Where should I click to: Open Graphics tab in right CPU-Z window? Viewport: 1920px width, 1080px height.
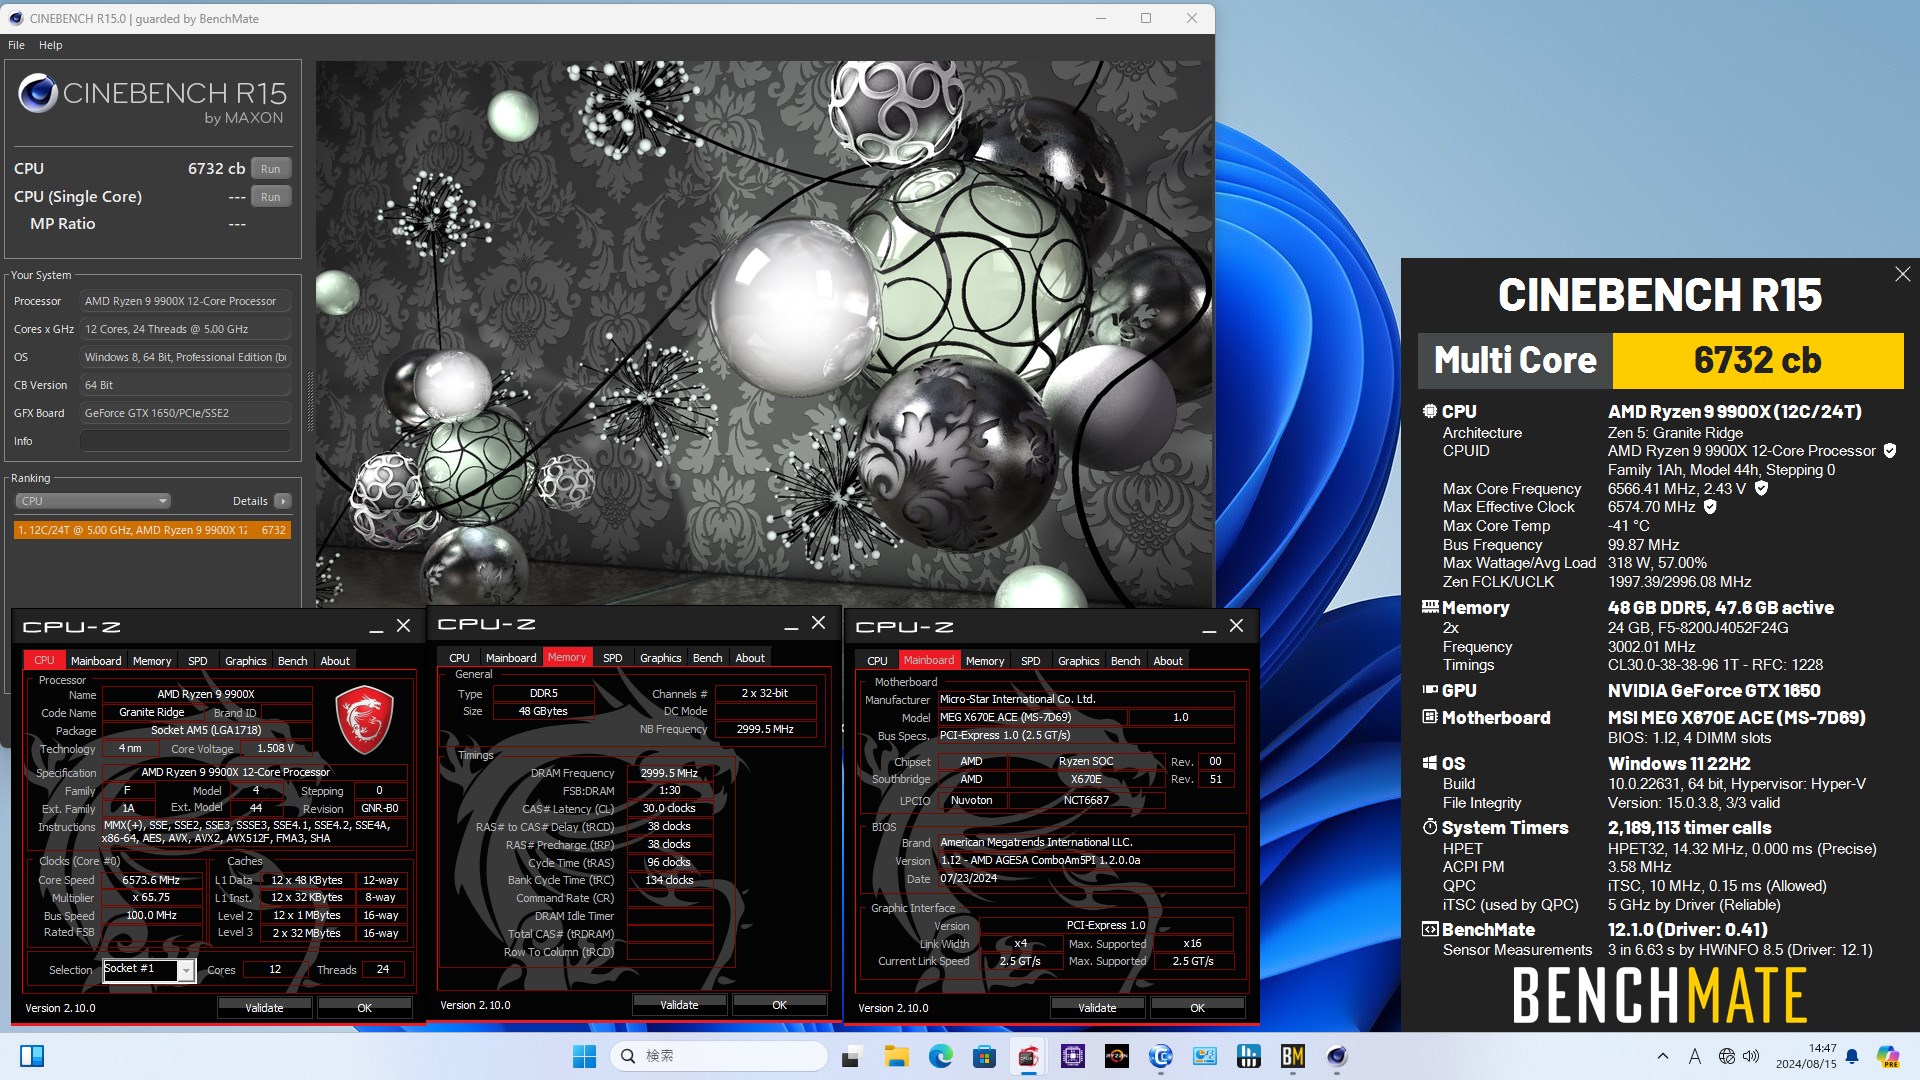coord(1079,661)
